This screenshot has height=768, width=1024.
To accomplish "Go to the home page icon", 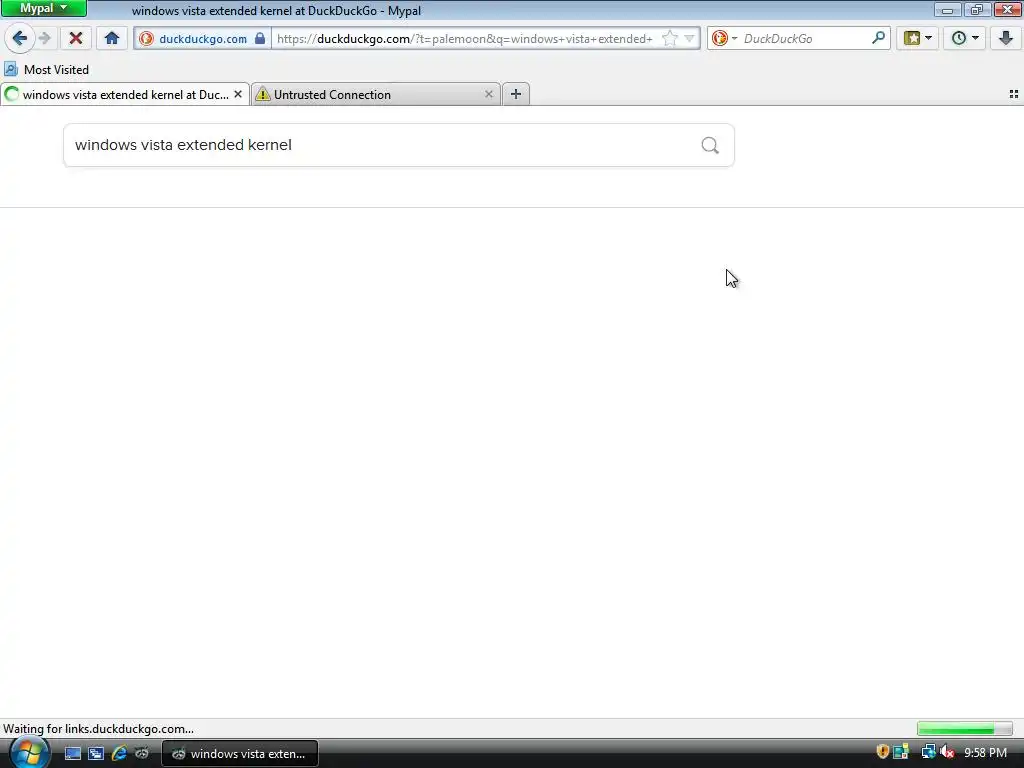I will tap(112, 39).
